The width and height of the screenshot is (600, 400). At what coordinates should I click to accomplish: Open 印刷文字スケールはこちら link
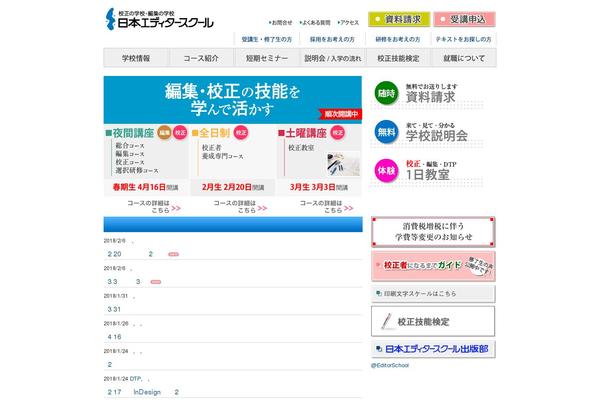(433, 294)
